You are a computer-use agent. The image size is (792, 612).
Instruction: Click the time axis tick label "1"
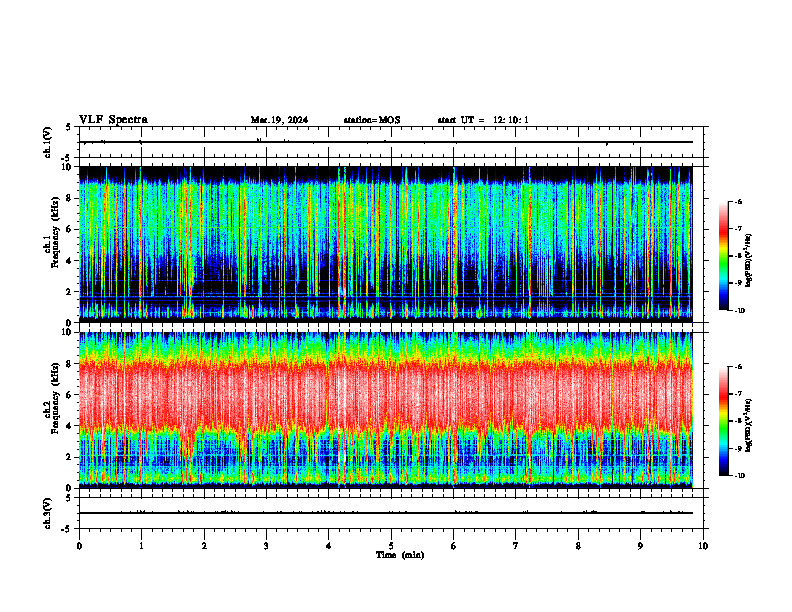[141, 546]
